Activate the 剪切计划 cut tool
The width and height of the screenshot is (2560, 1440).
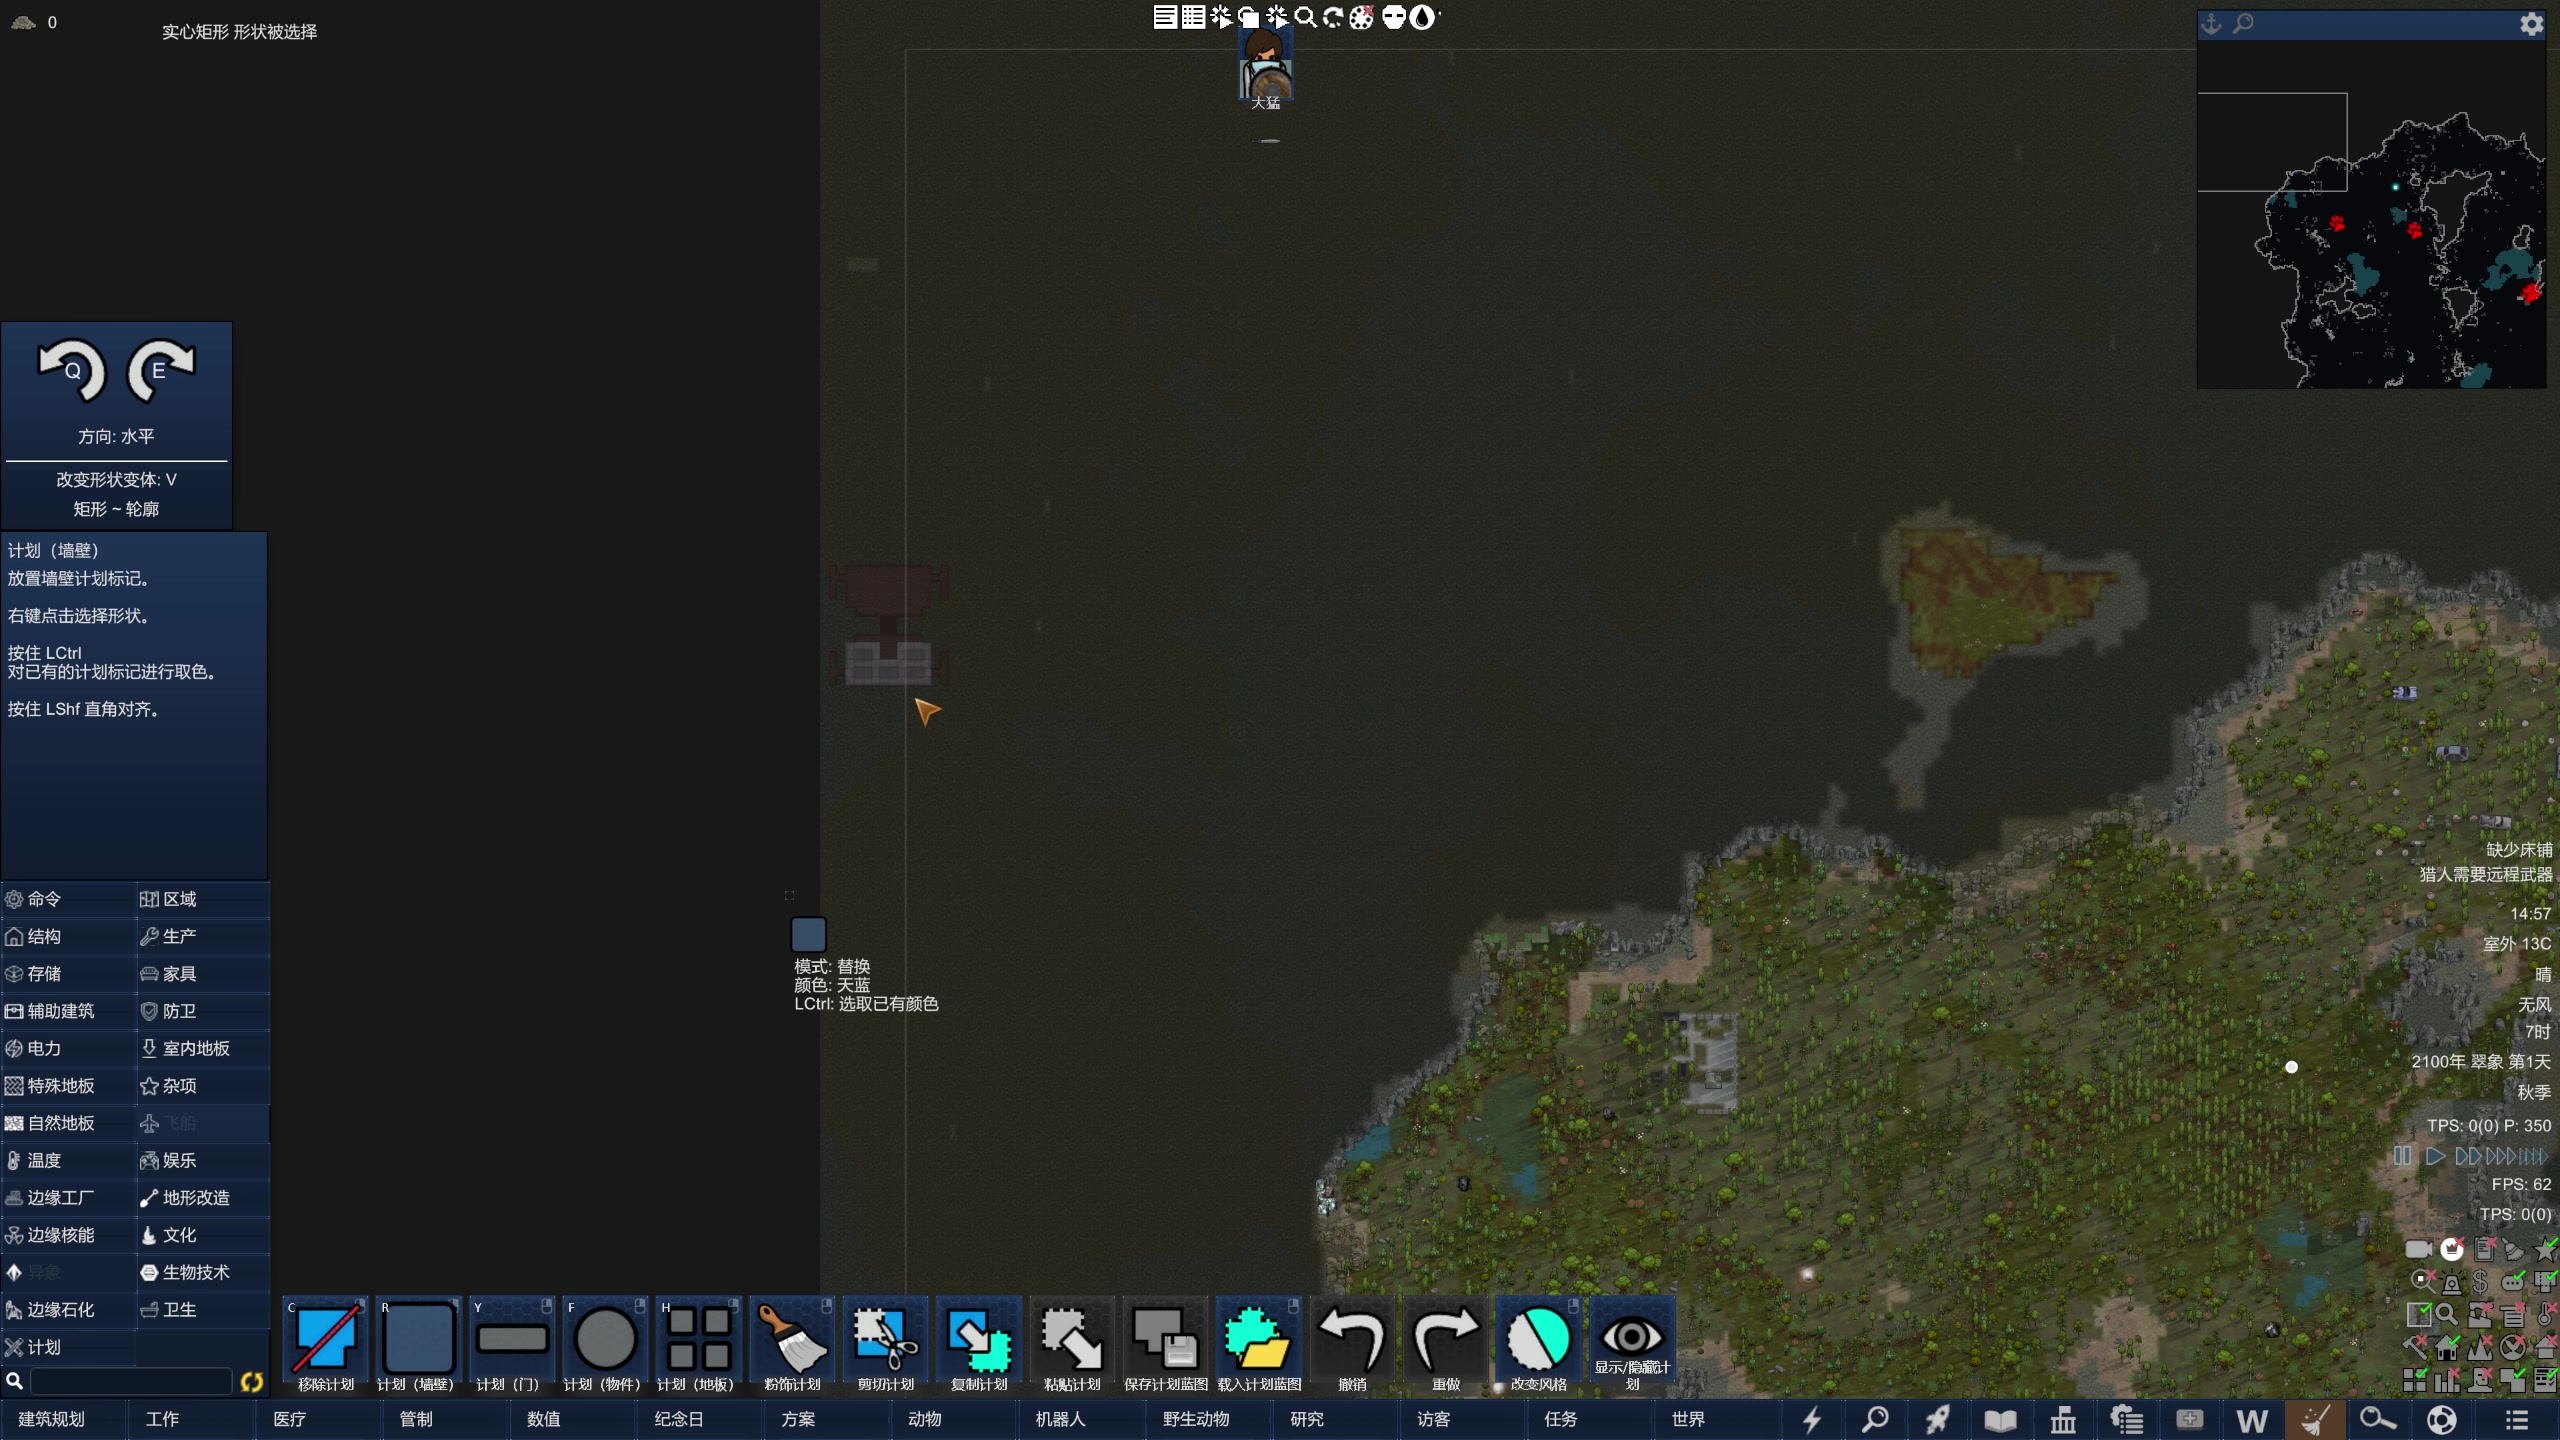(x=885, y=1345)
